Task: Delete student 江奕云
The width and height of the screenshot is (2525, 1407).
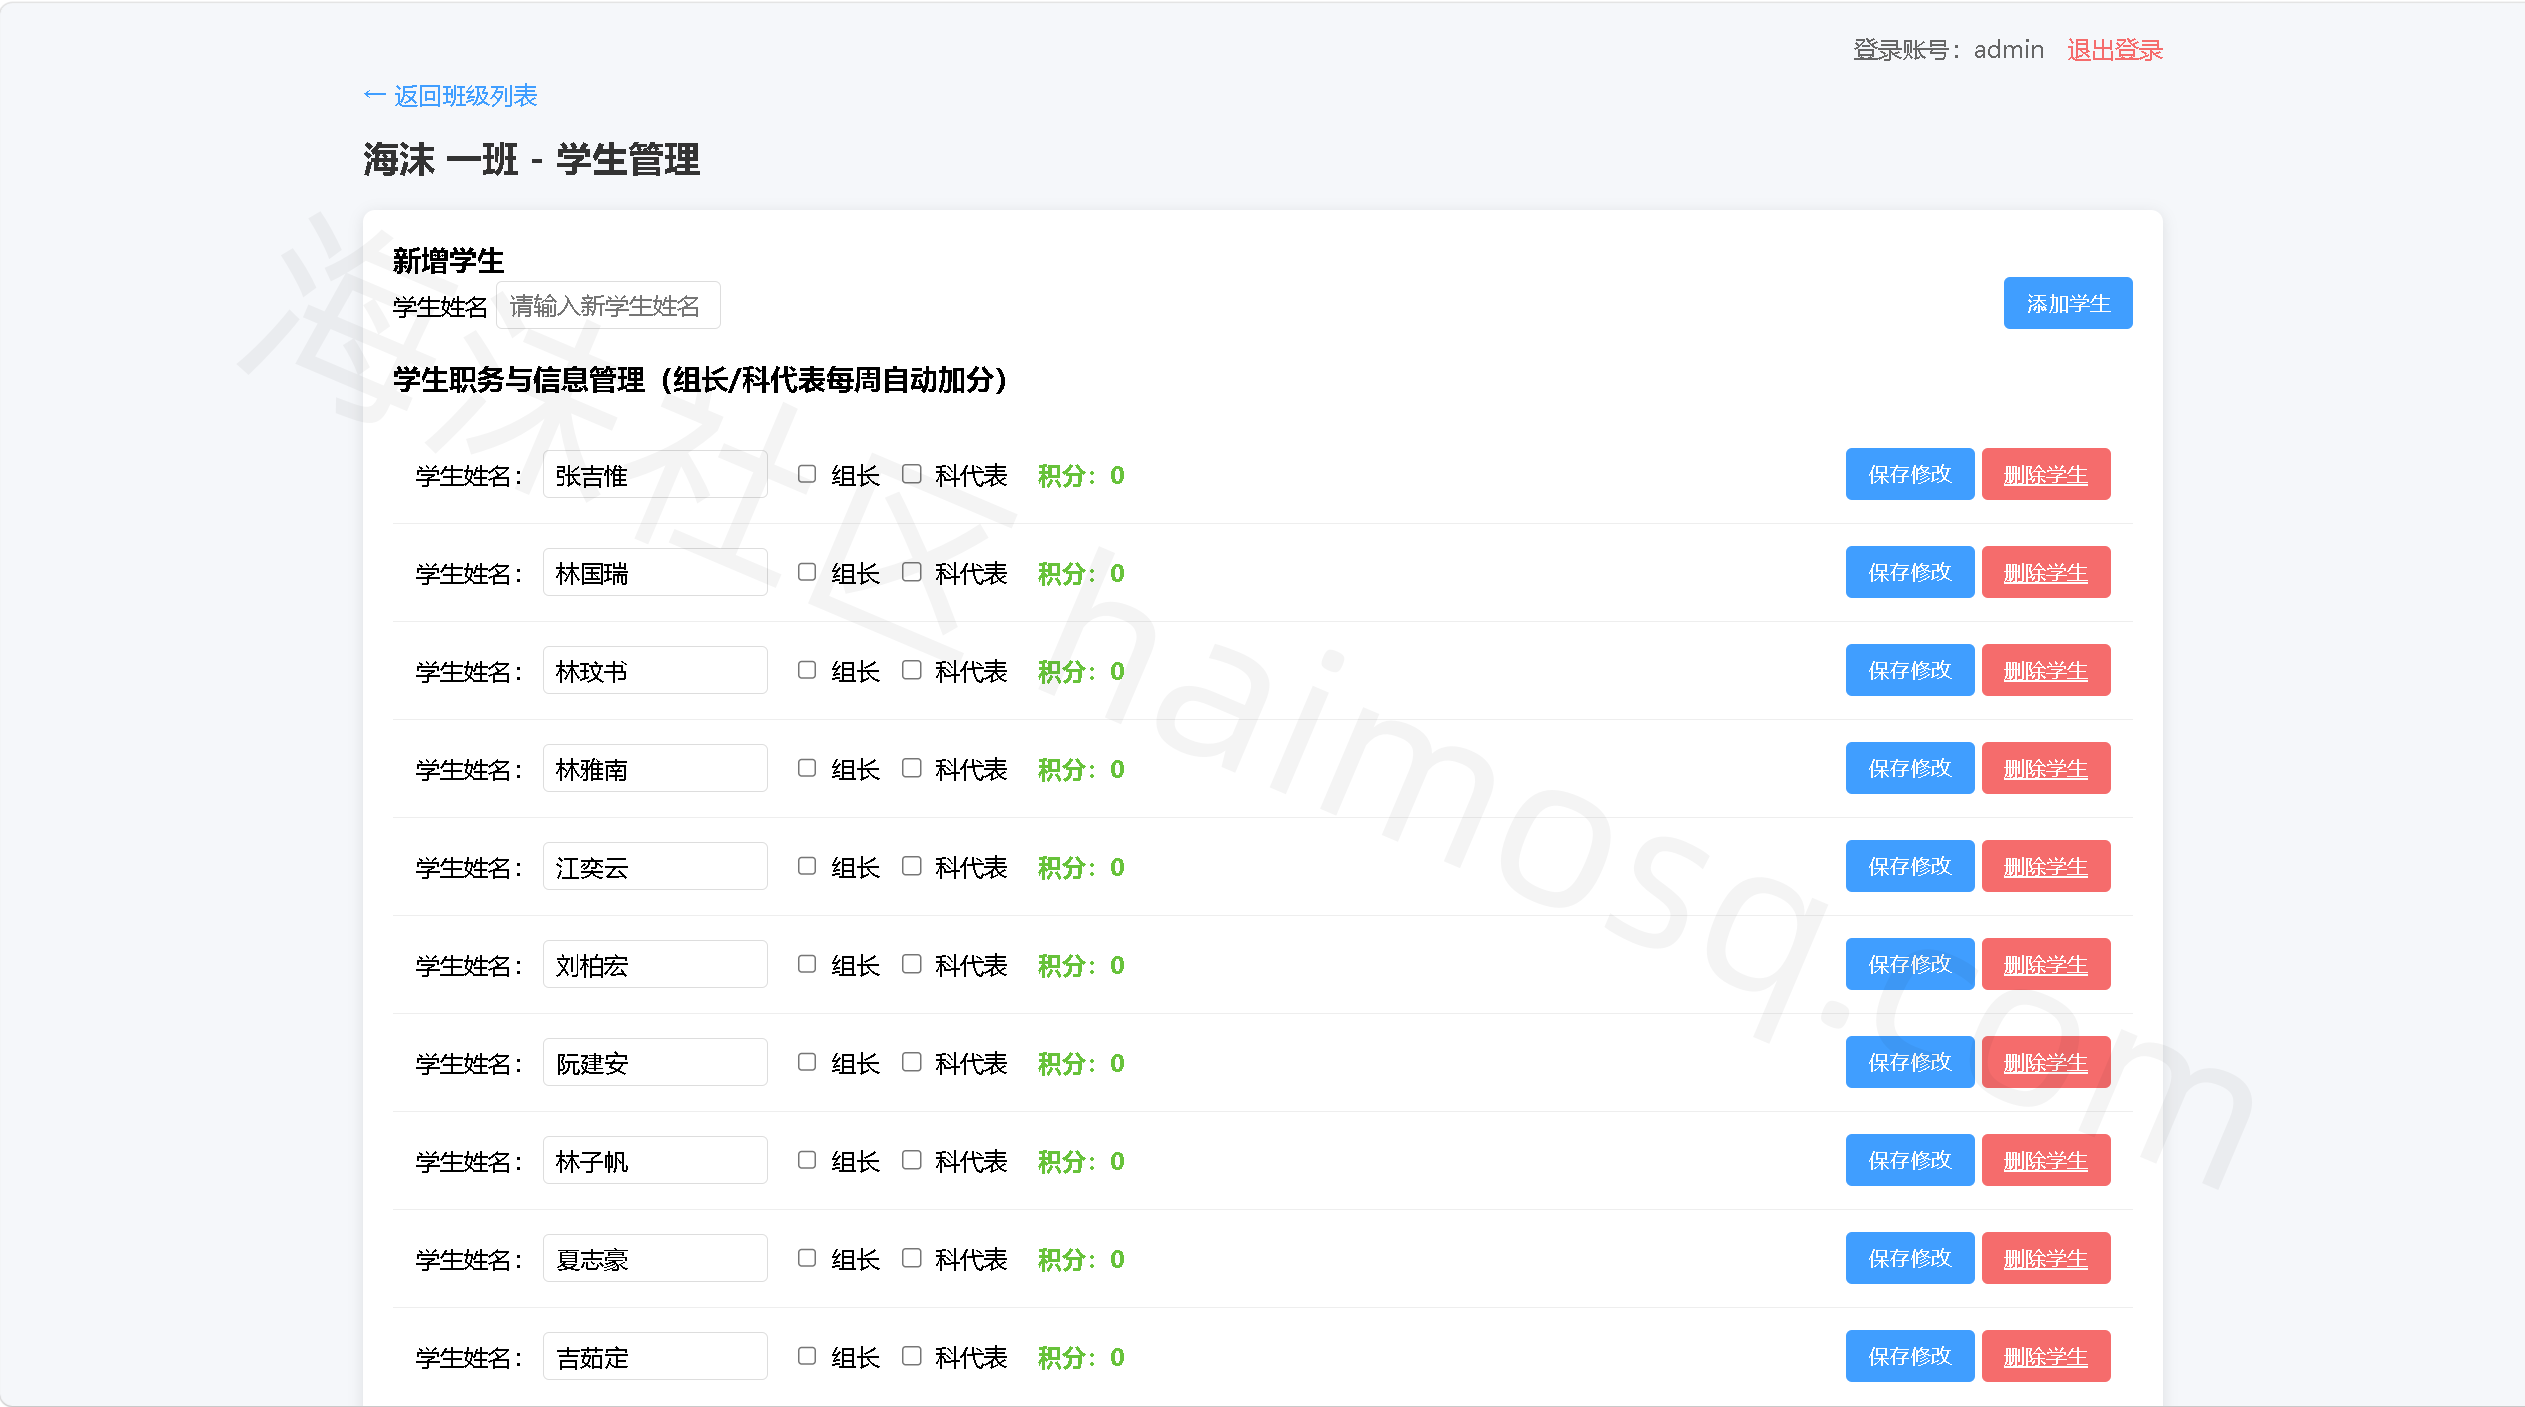Action: pyautogui.click(x=2046, y=866)
